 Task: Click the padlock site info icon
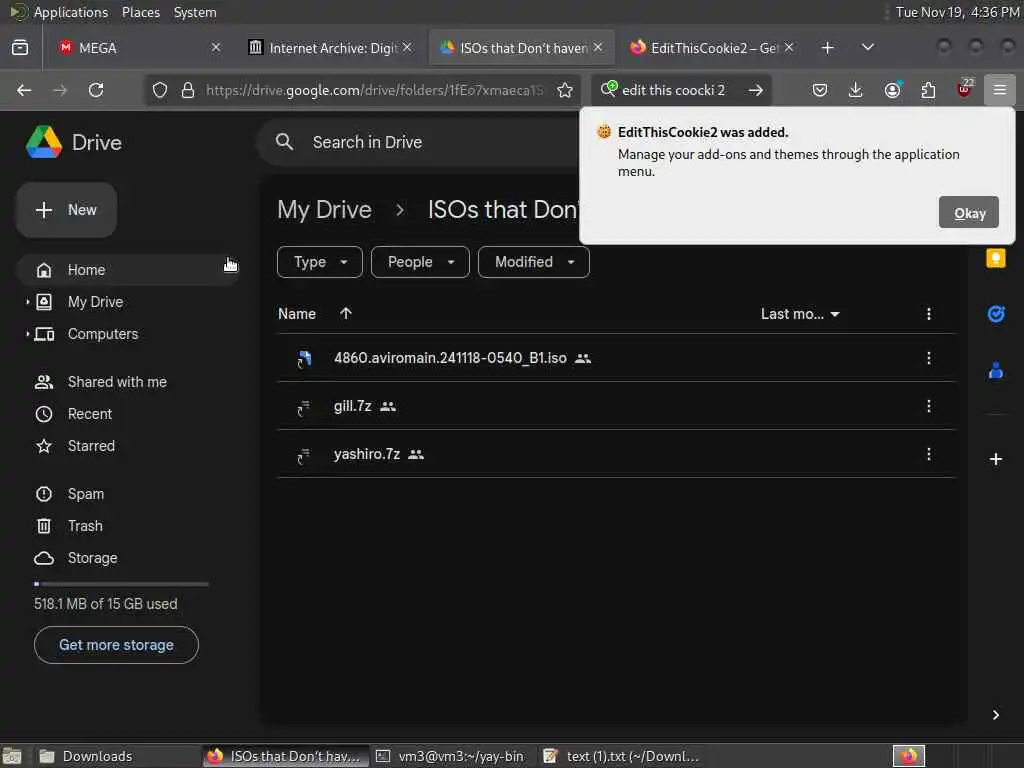coord(188,90)
